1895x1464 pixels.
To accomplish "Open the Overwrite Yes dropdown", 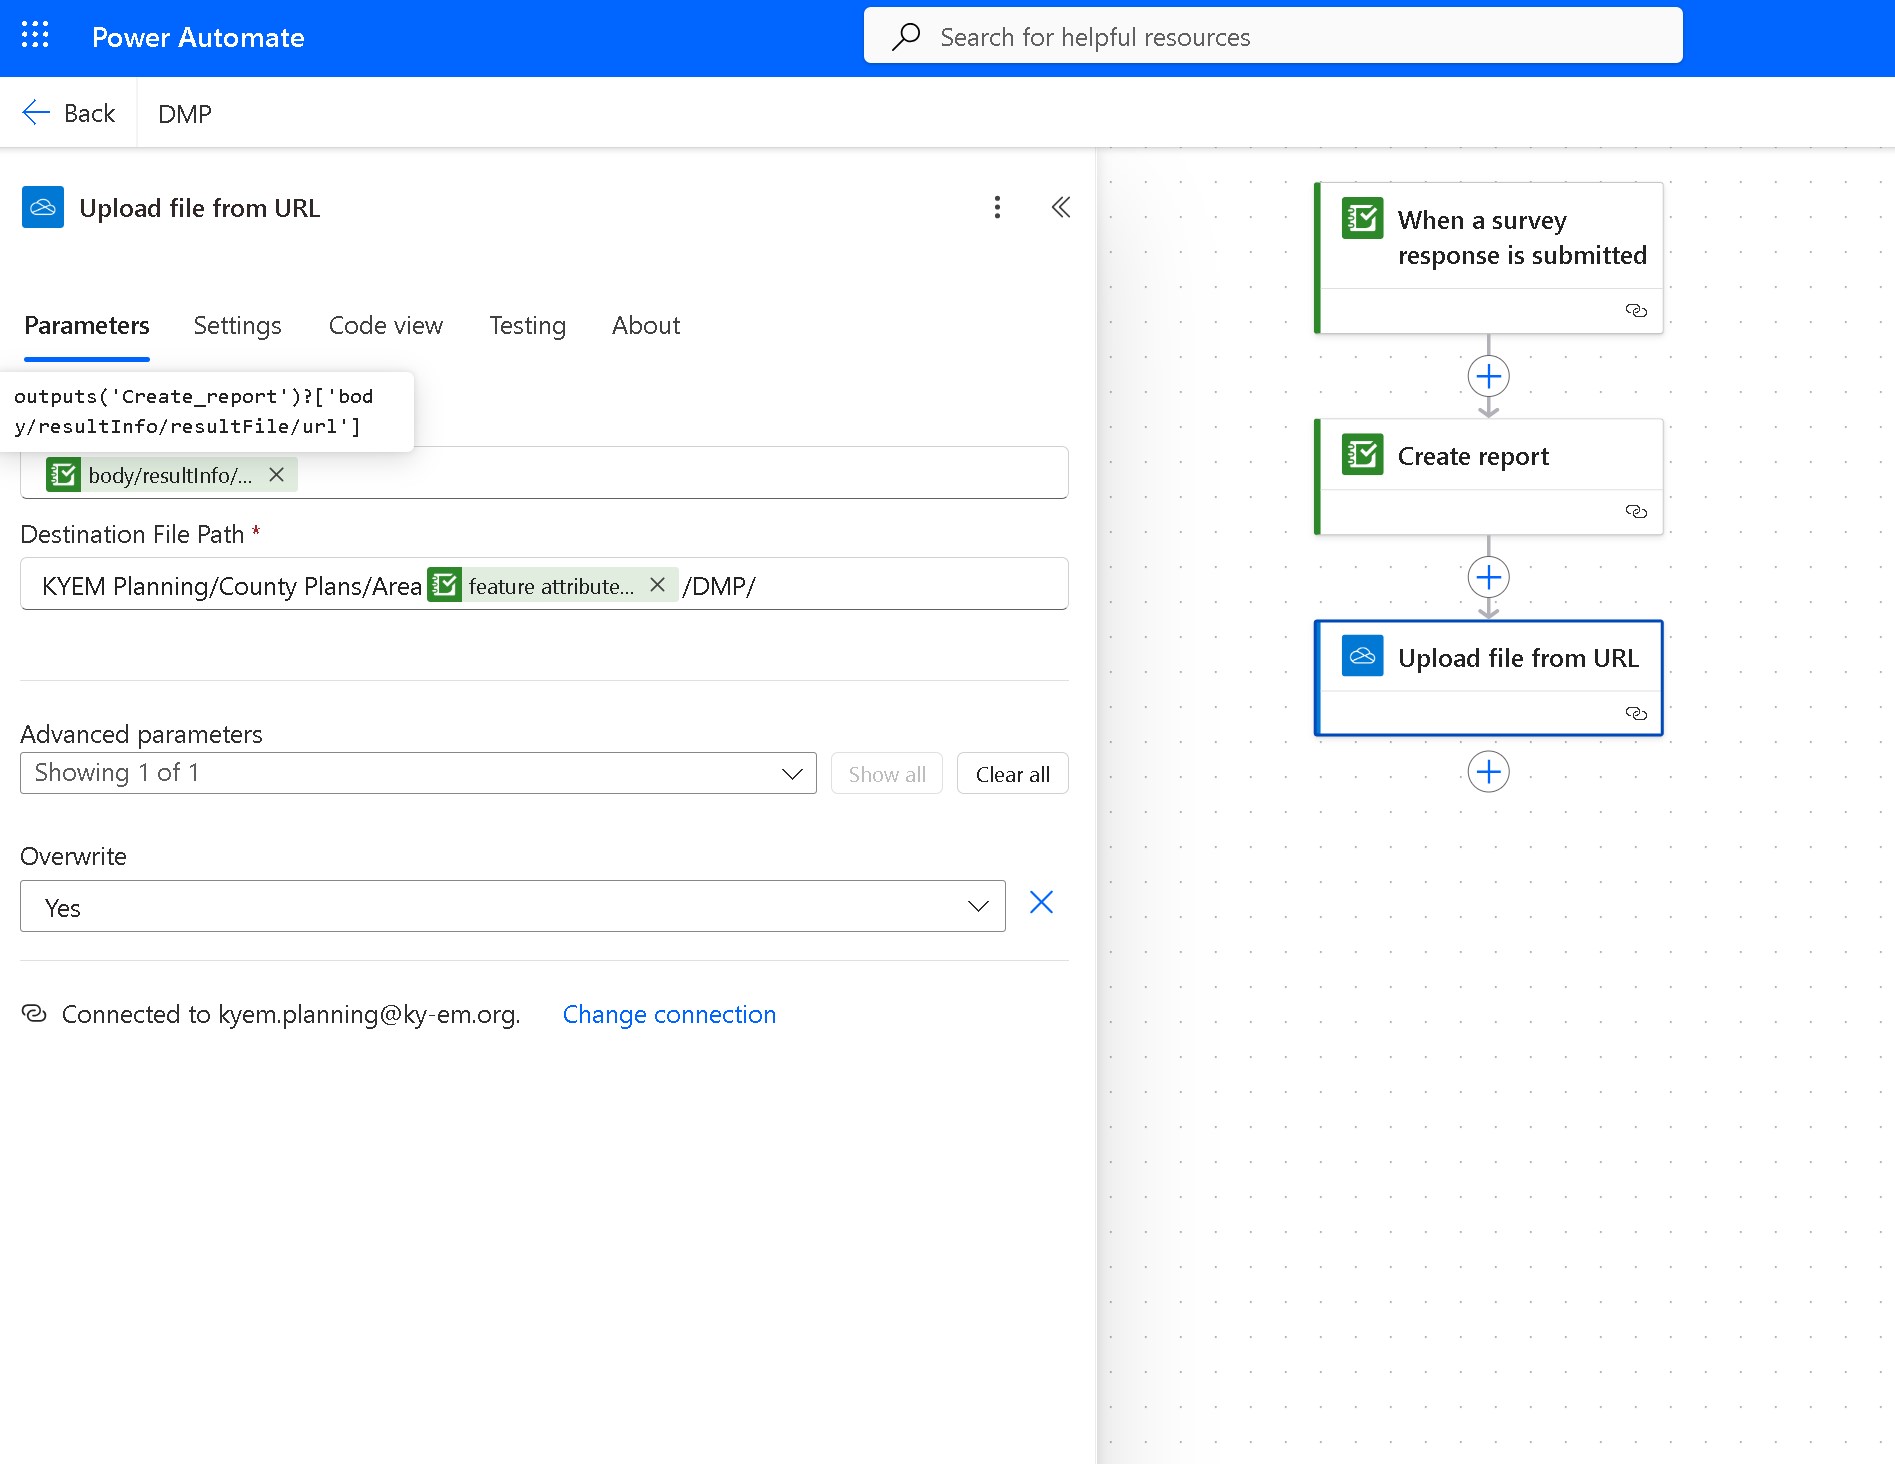I will [512, 906].
